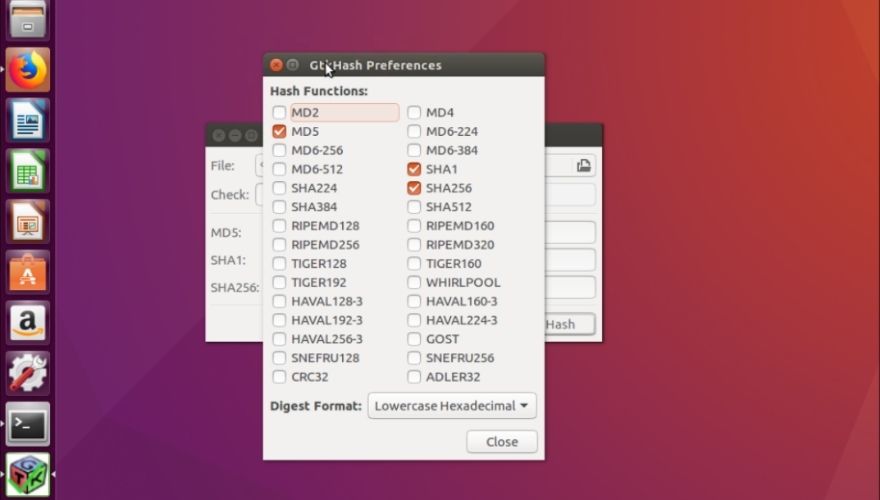Enable the SNEFRU128 checkbox
Image resolution: width=880 pixels, height=500 pixels.
[279, 358]
